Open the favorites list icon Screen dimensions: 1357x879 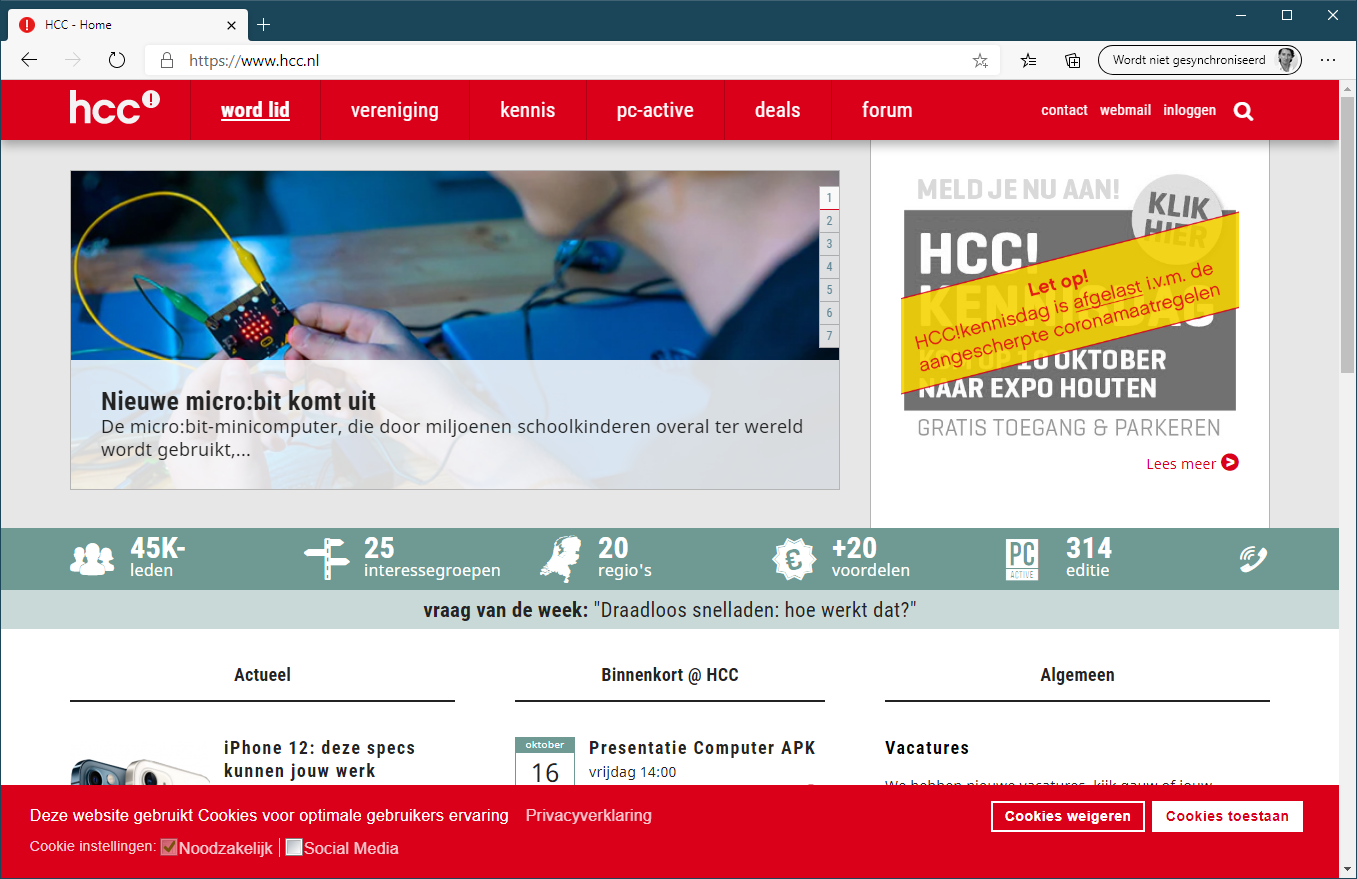point(1028,61)
